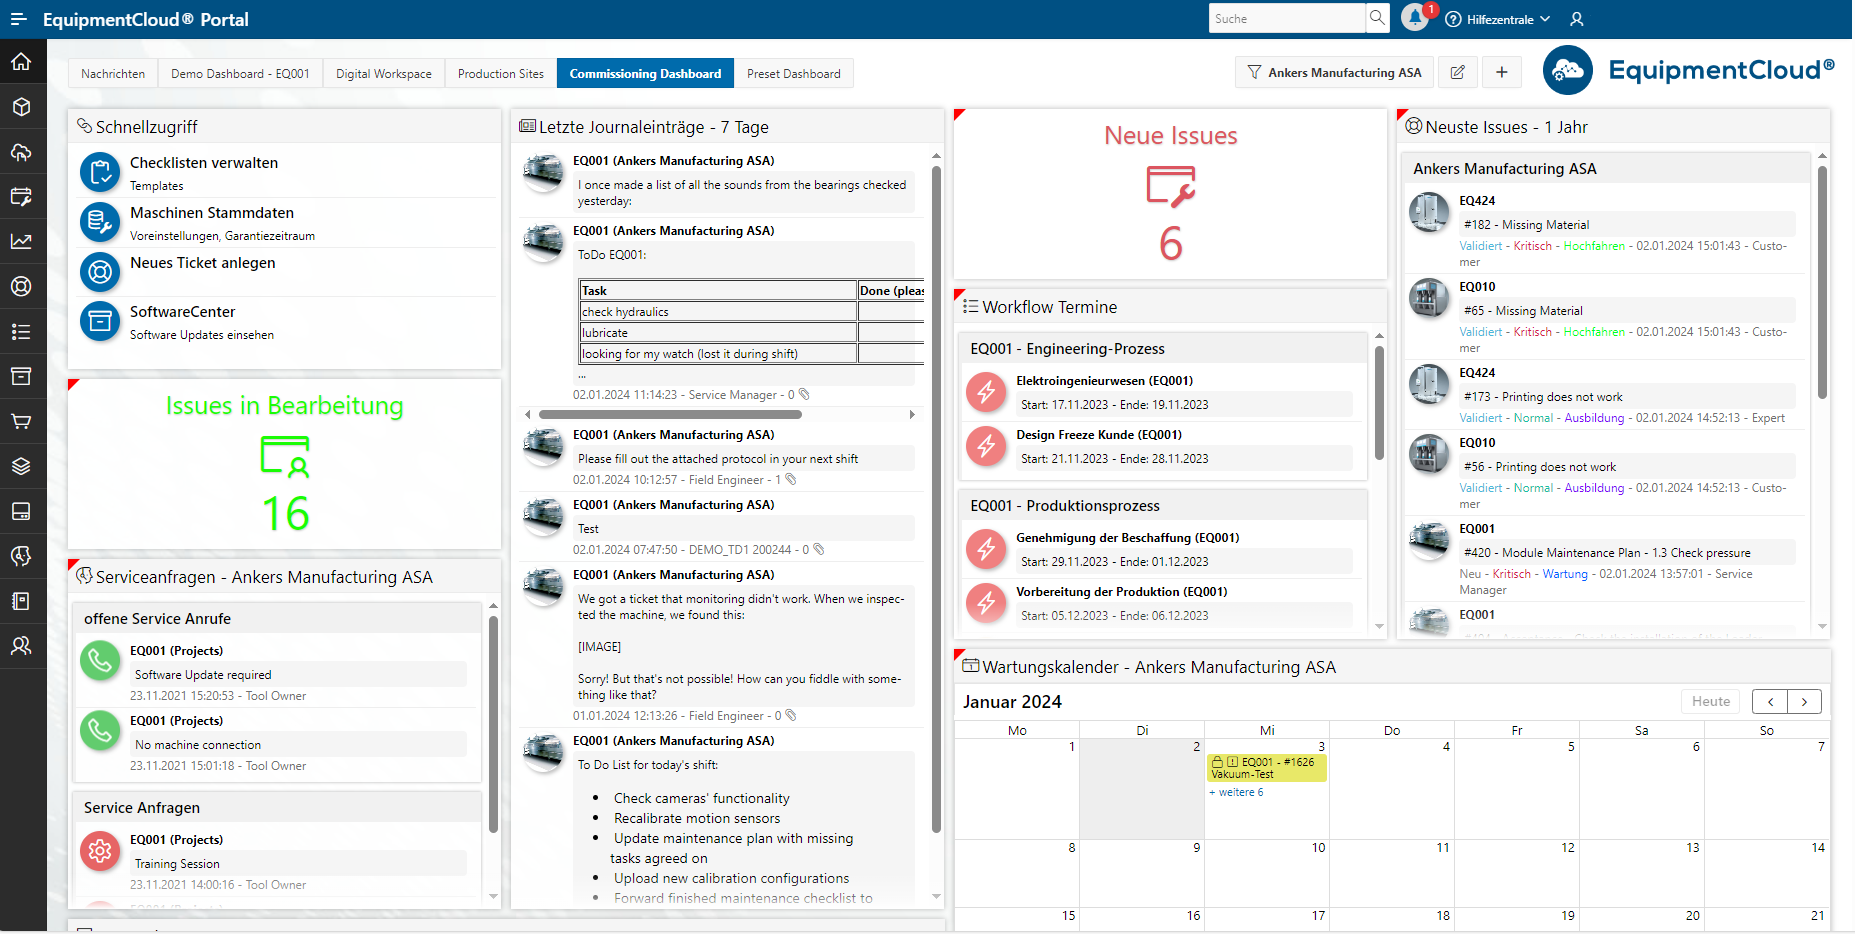Expand the Hilfezentrale dropdown

pos(1499,19)
